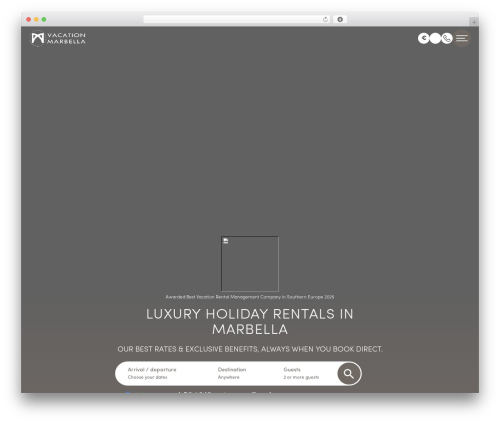Open the Guests selector
Viewport: 500px width, 423px height.
tap(301, 373)
